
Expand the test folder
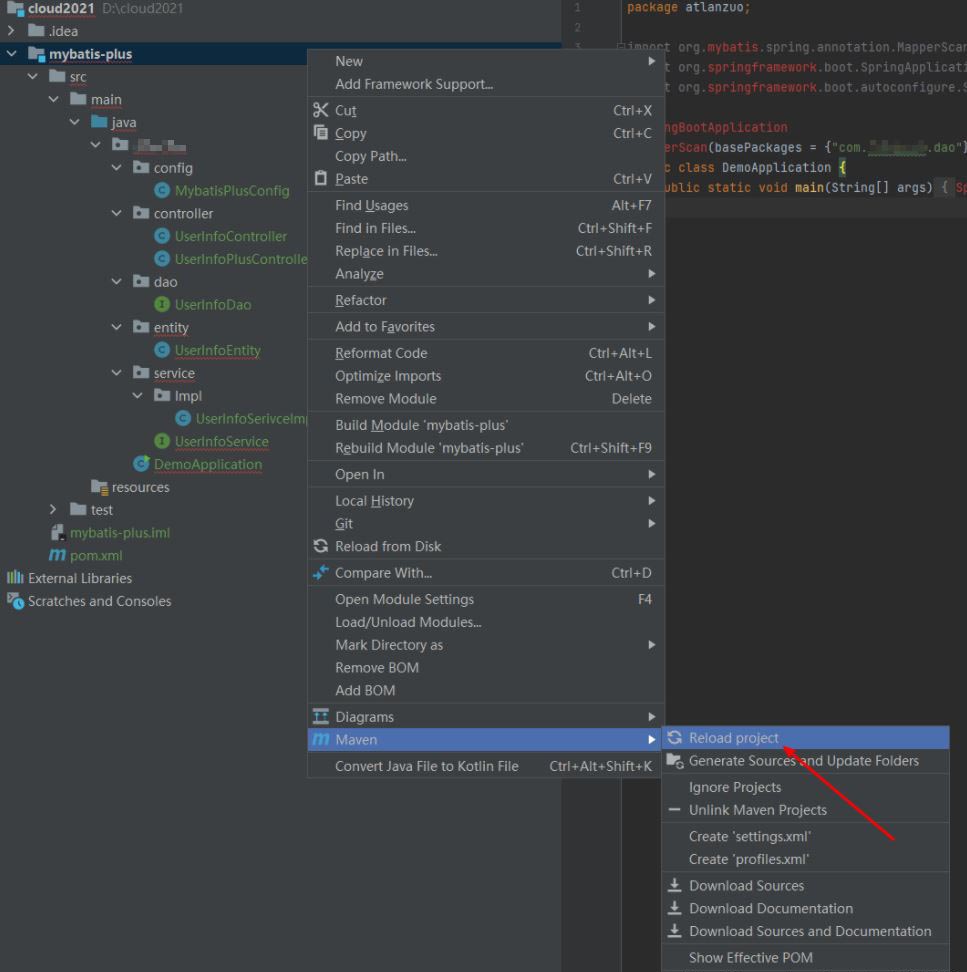coord(54,510)
